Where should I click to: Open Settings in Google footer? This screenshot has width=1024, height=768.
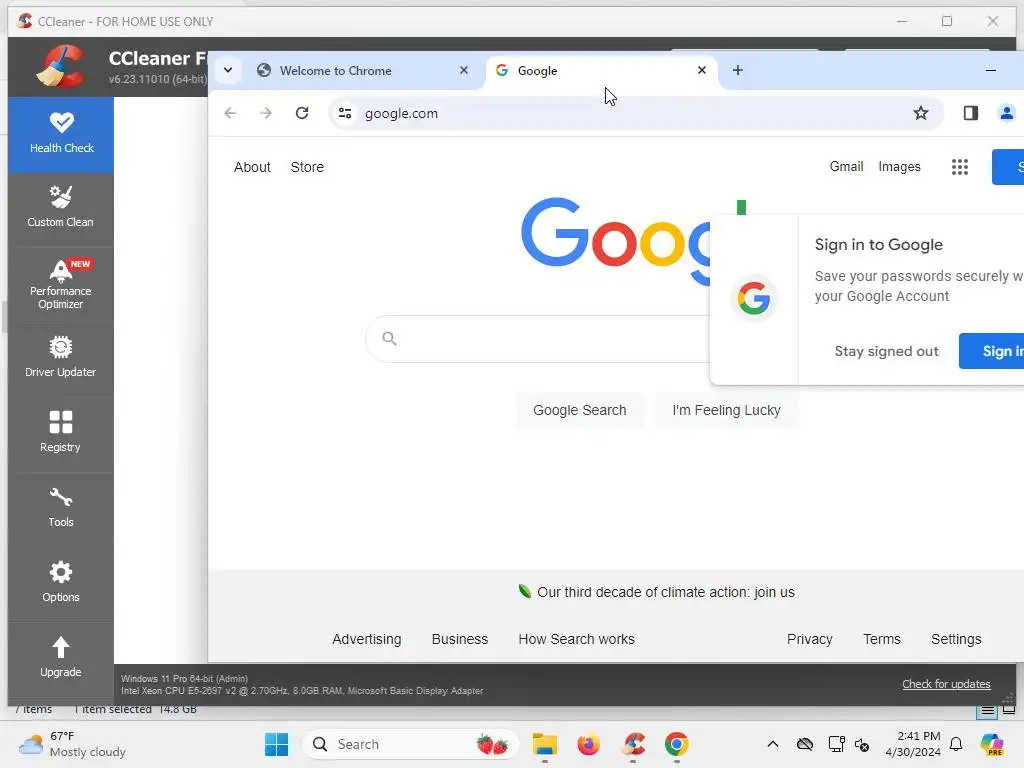click(x=956, y=639)
